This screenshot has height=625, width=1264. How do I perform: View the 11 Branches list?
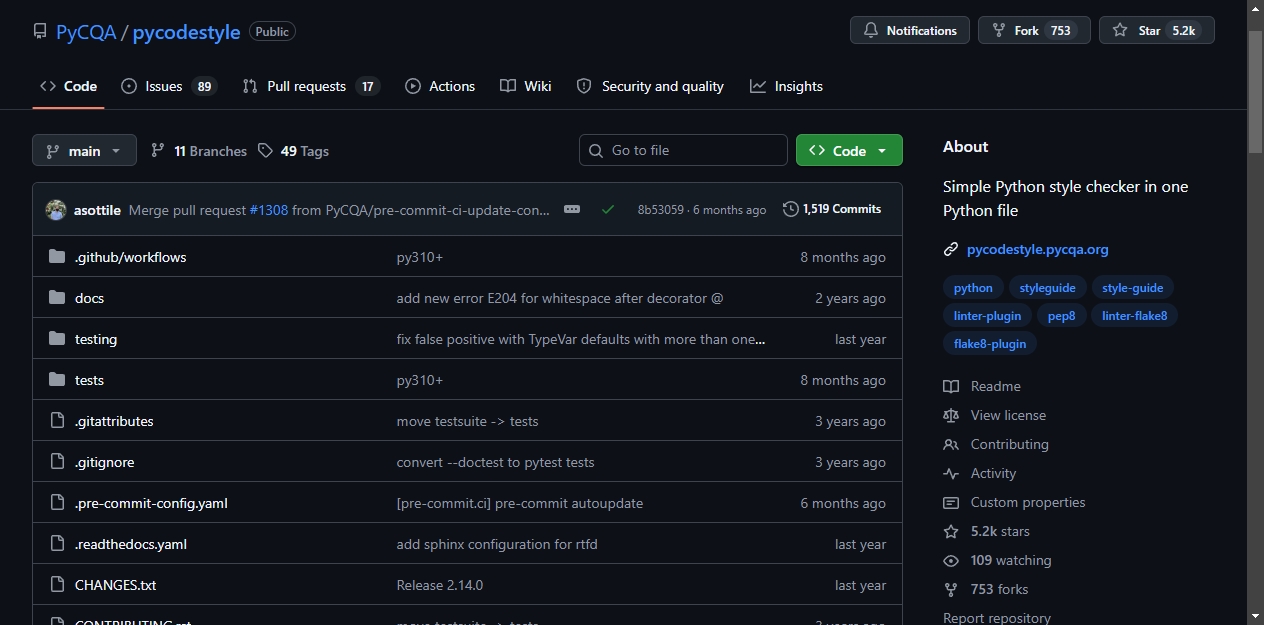199,151
